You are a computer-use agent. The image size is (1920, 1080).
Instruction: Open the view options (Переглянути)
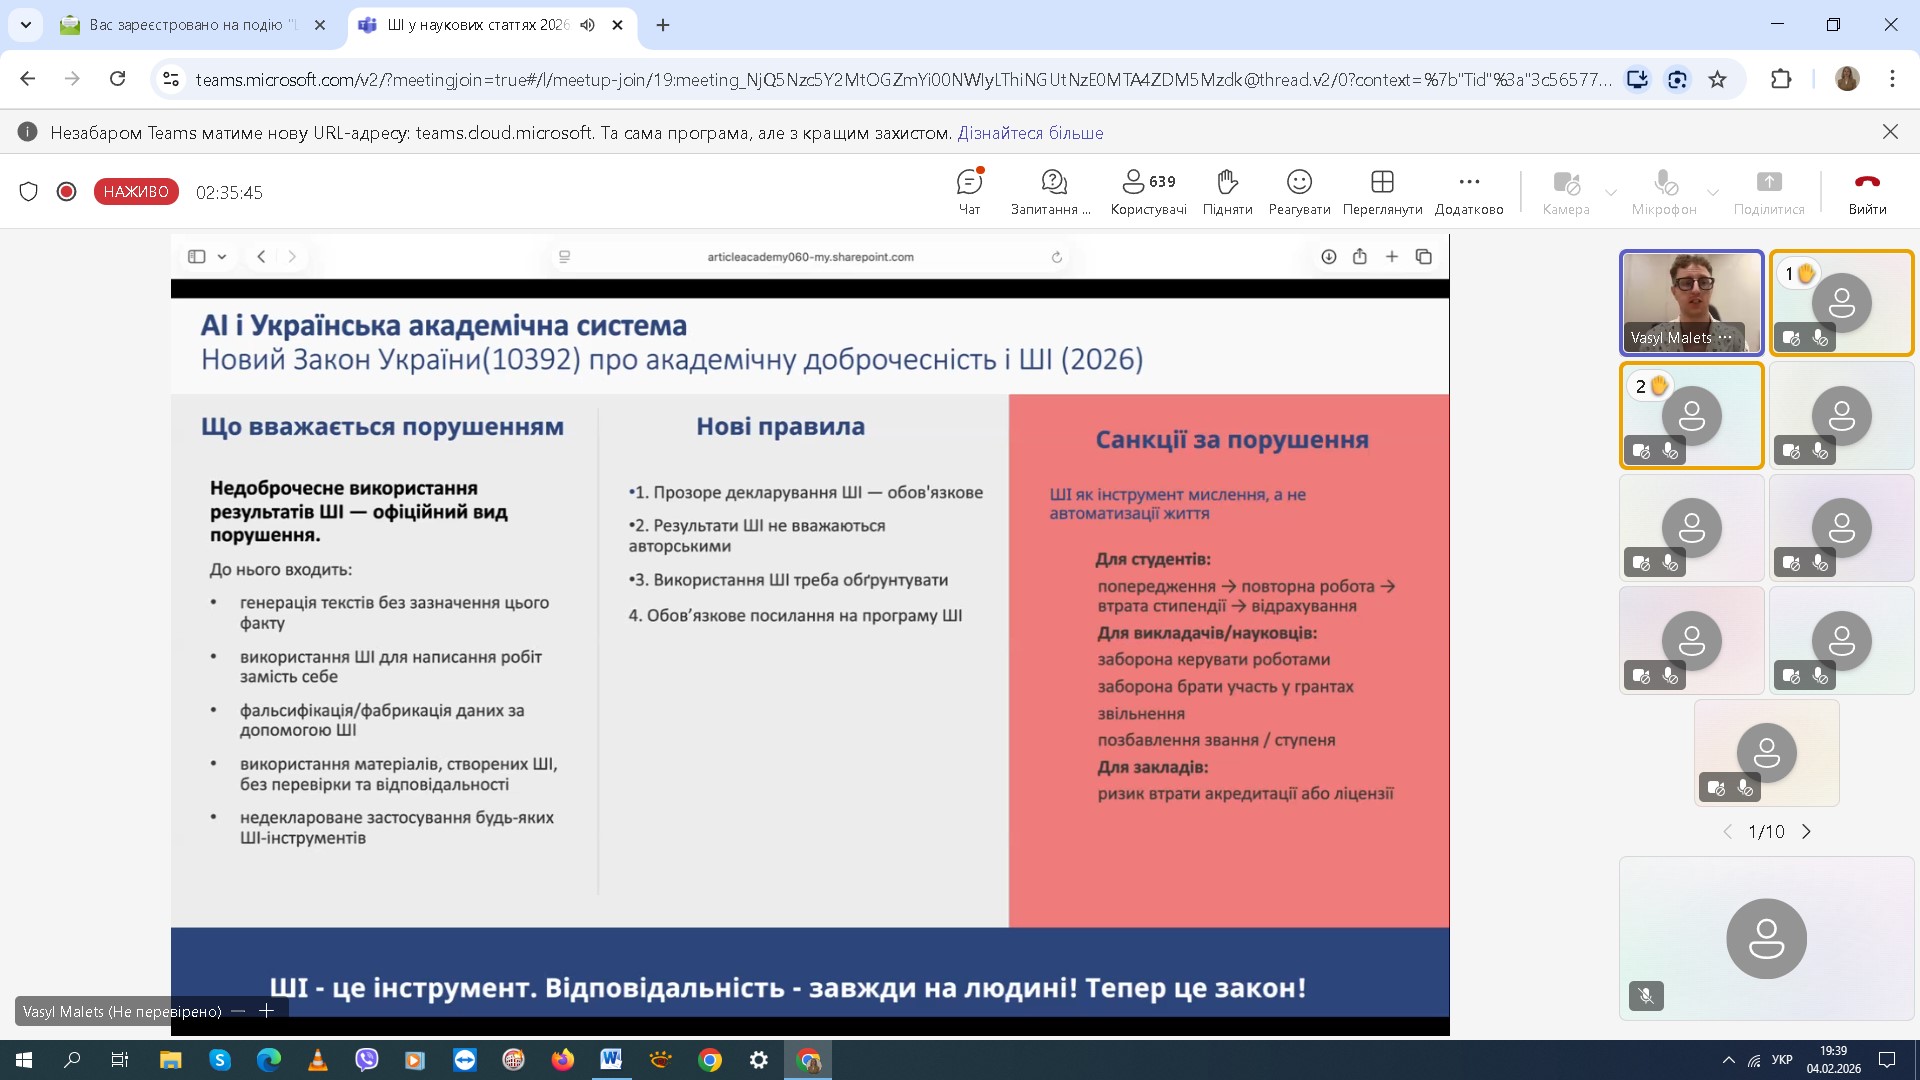point(1382,191)
